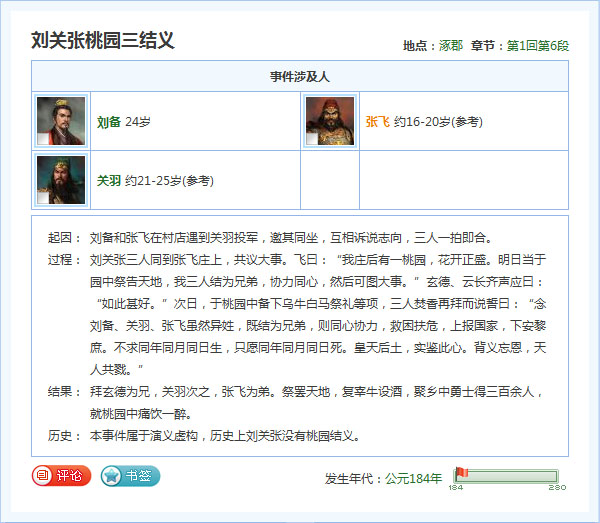Open chapter link 第1回第6段
The image size is (600, 523).
[x=538, y=46]
